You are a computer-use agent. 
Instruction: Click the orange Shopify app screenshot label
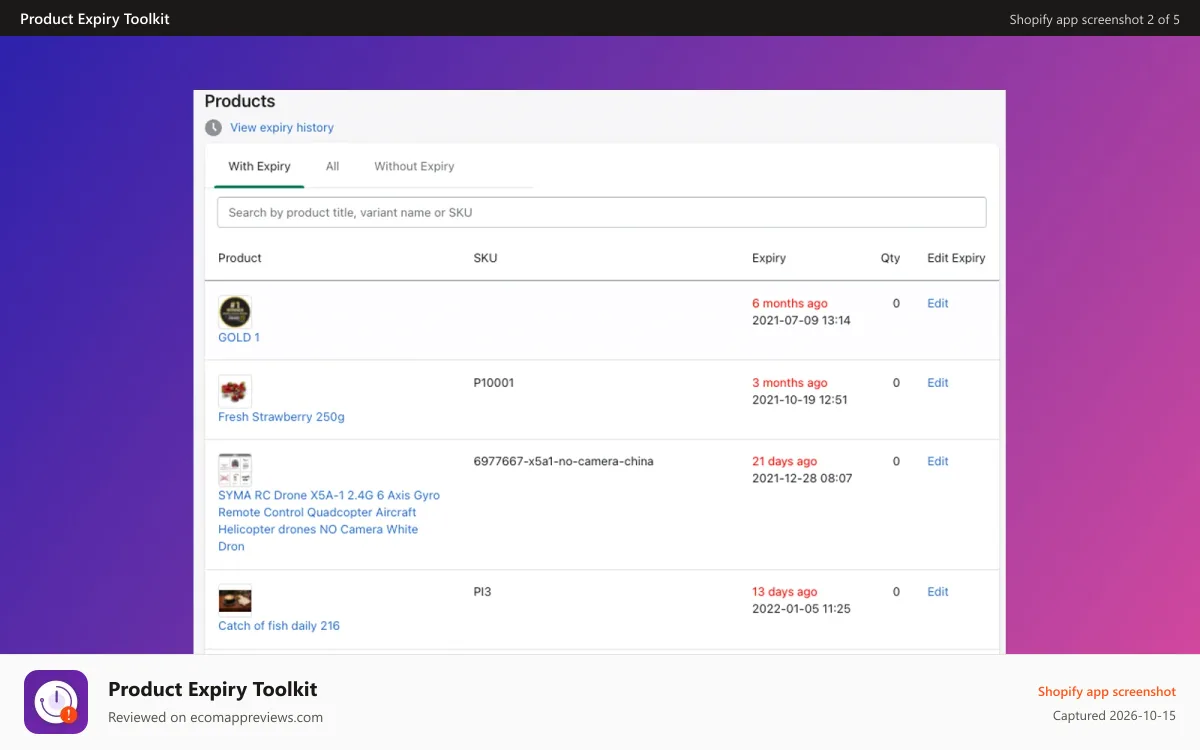point(1107,691)
